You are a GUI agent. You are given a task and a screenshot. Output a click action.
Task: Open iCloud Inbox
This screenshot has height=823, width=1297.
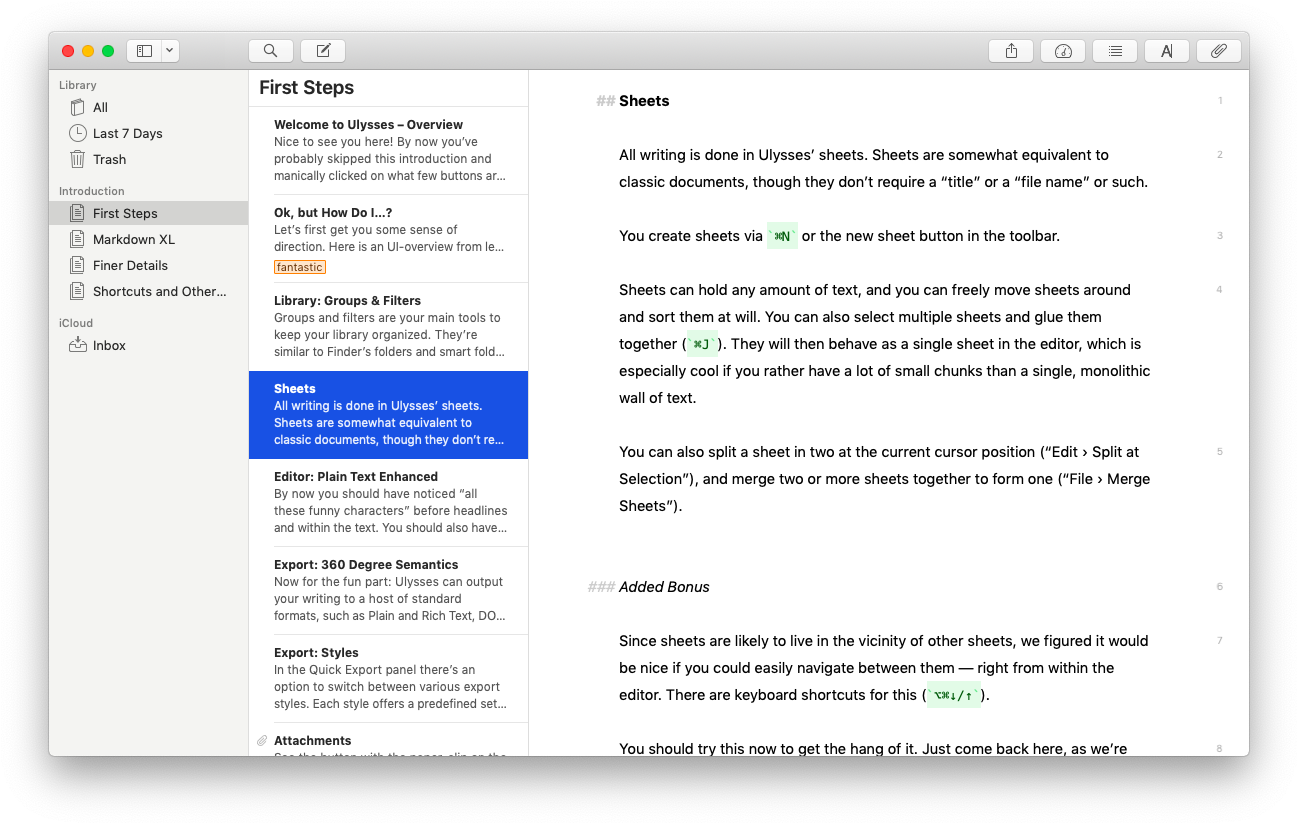[148, 345]
